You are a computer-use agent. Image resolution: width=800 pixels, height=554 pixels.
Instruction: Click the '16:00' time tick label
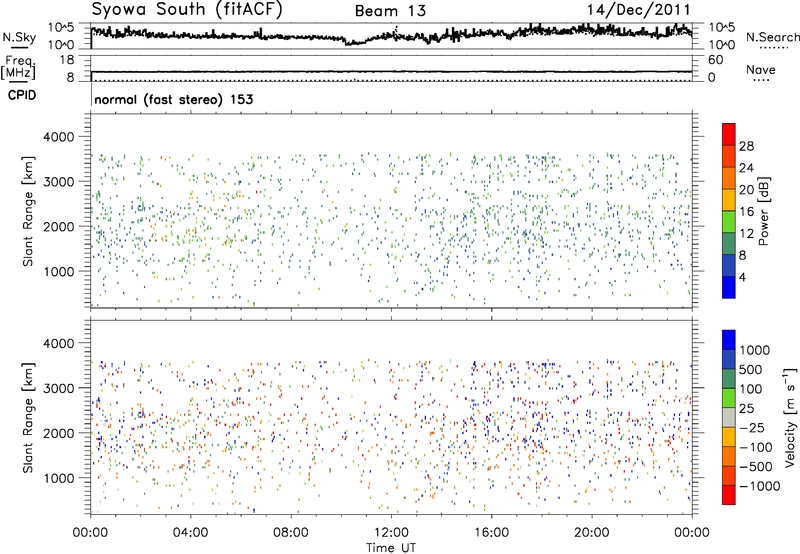pyautogui.click(x=491, y=533)
